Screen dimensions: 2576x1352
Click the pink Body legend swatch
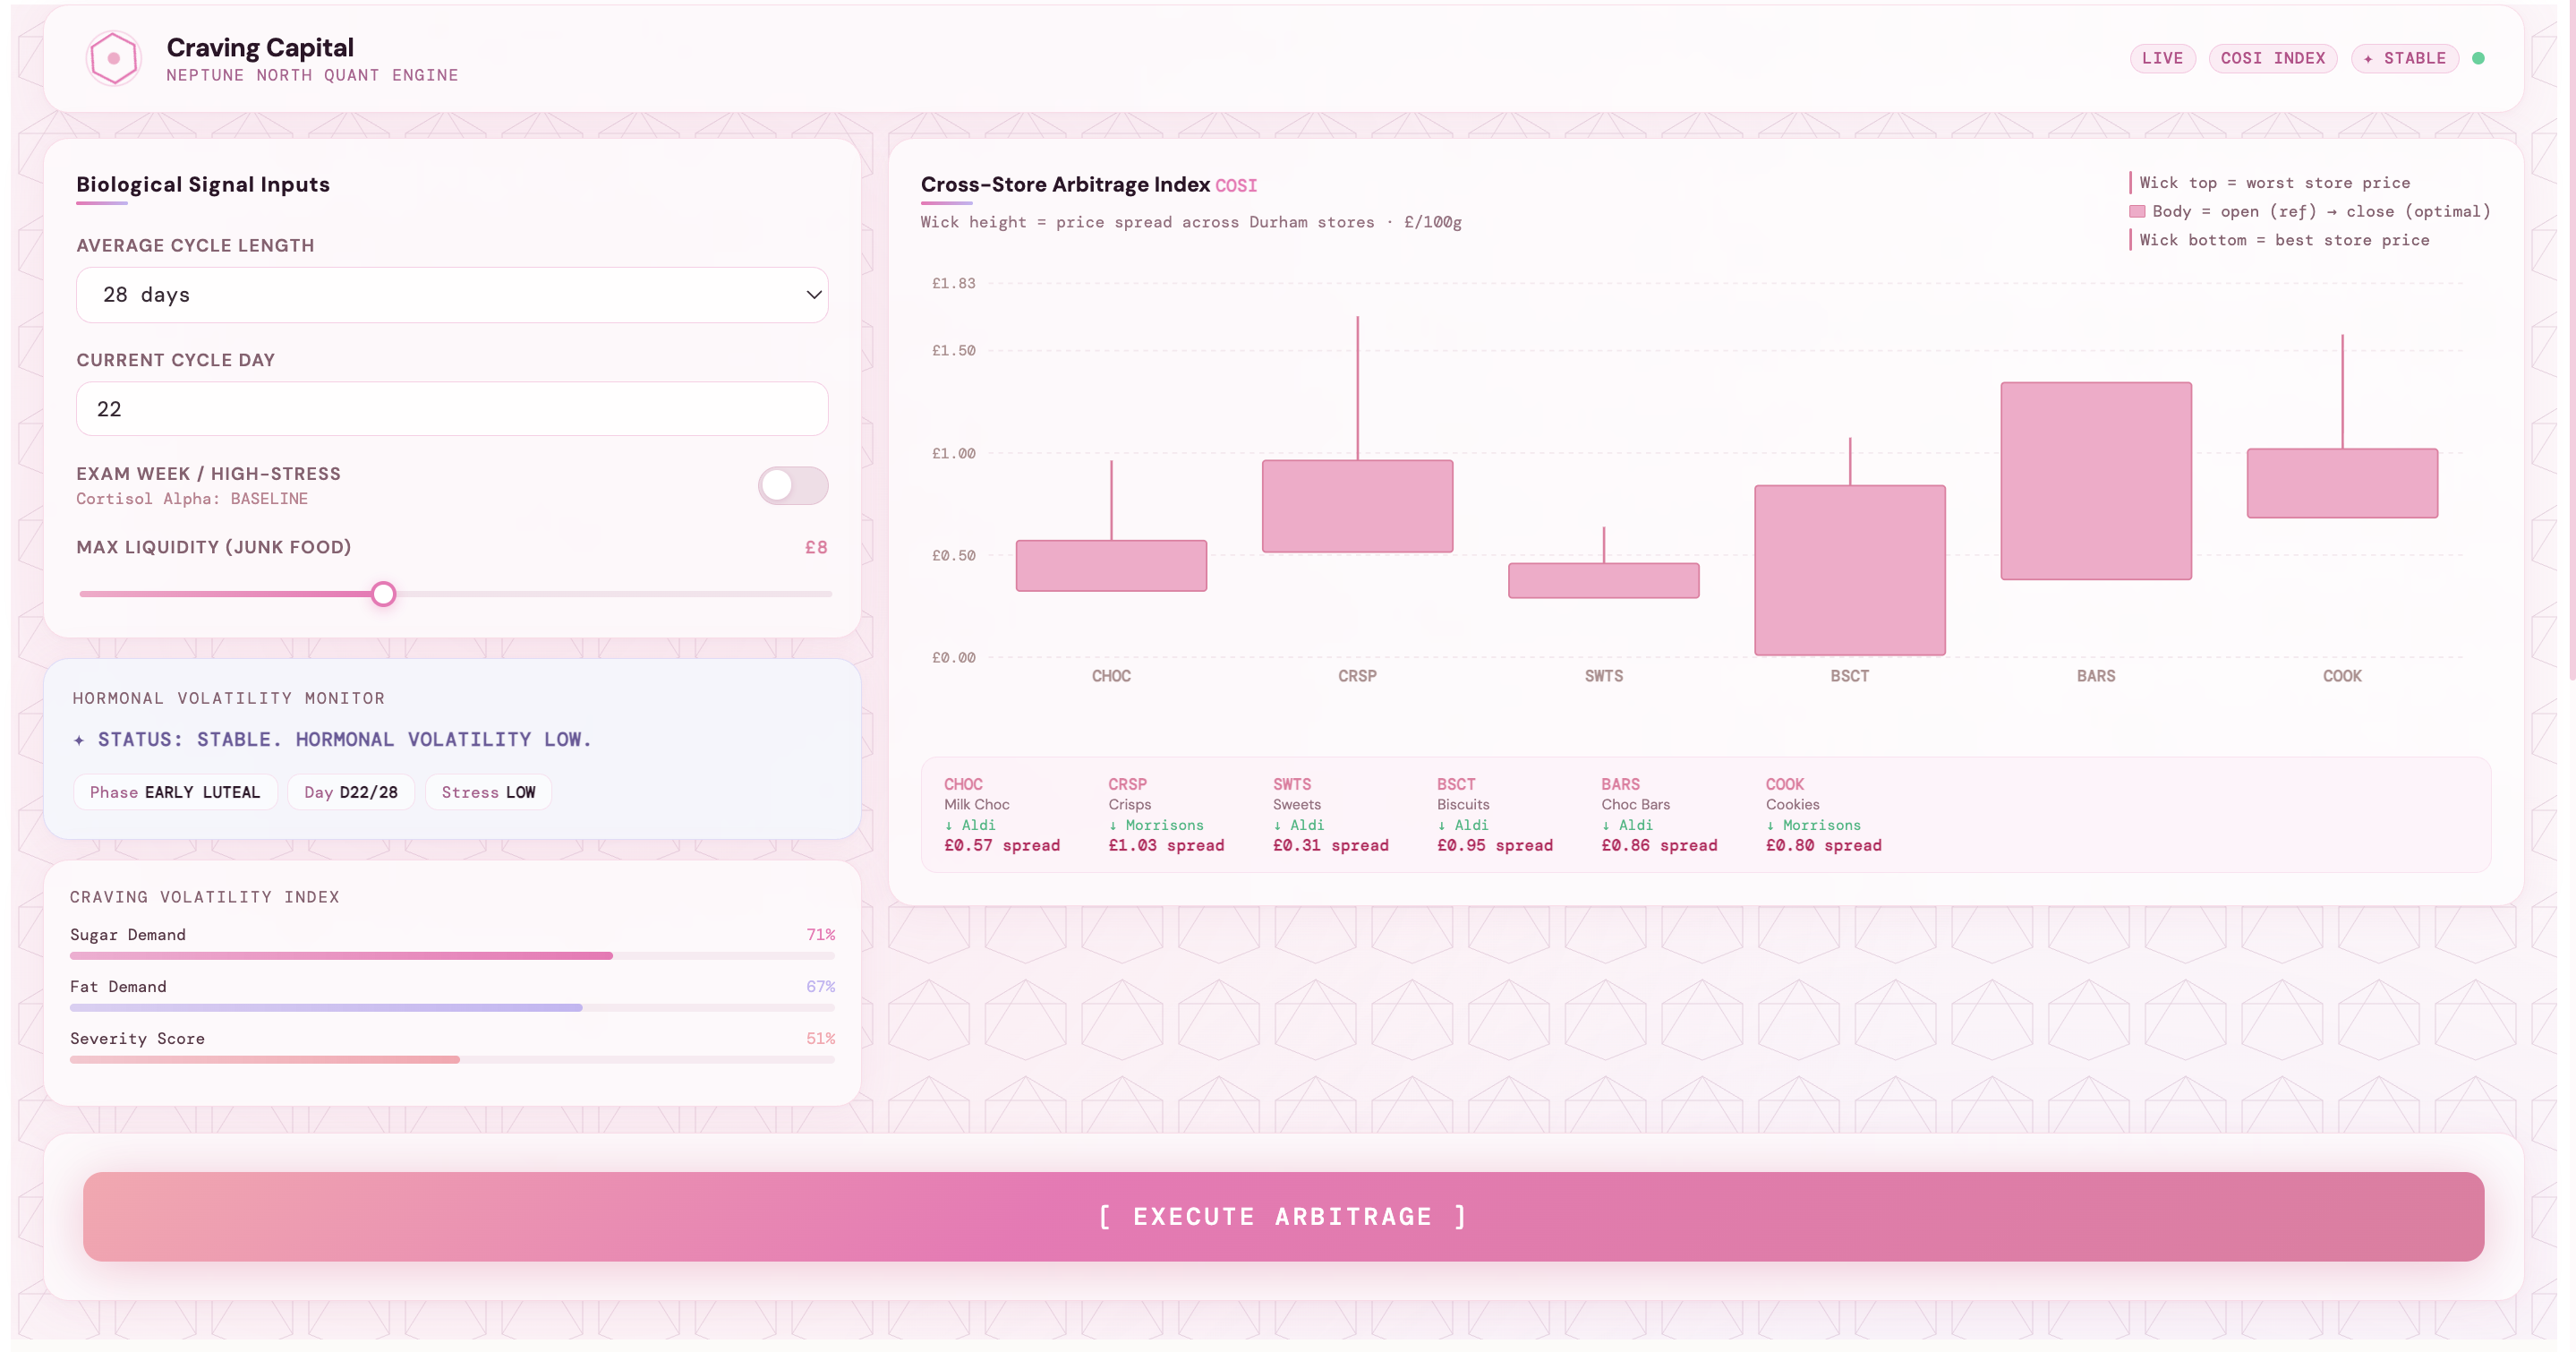tap(2137, 211)
